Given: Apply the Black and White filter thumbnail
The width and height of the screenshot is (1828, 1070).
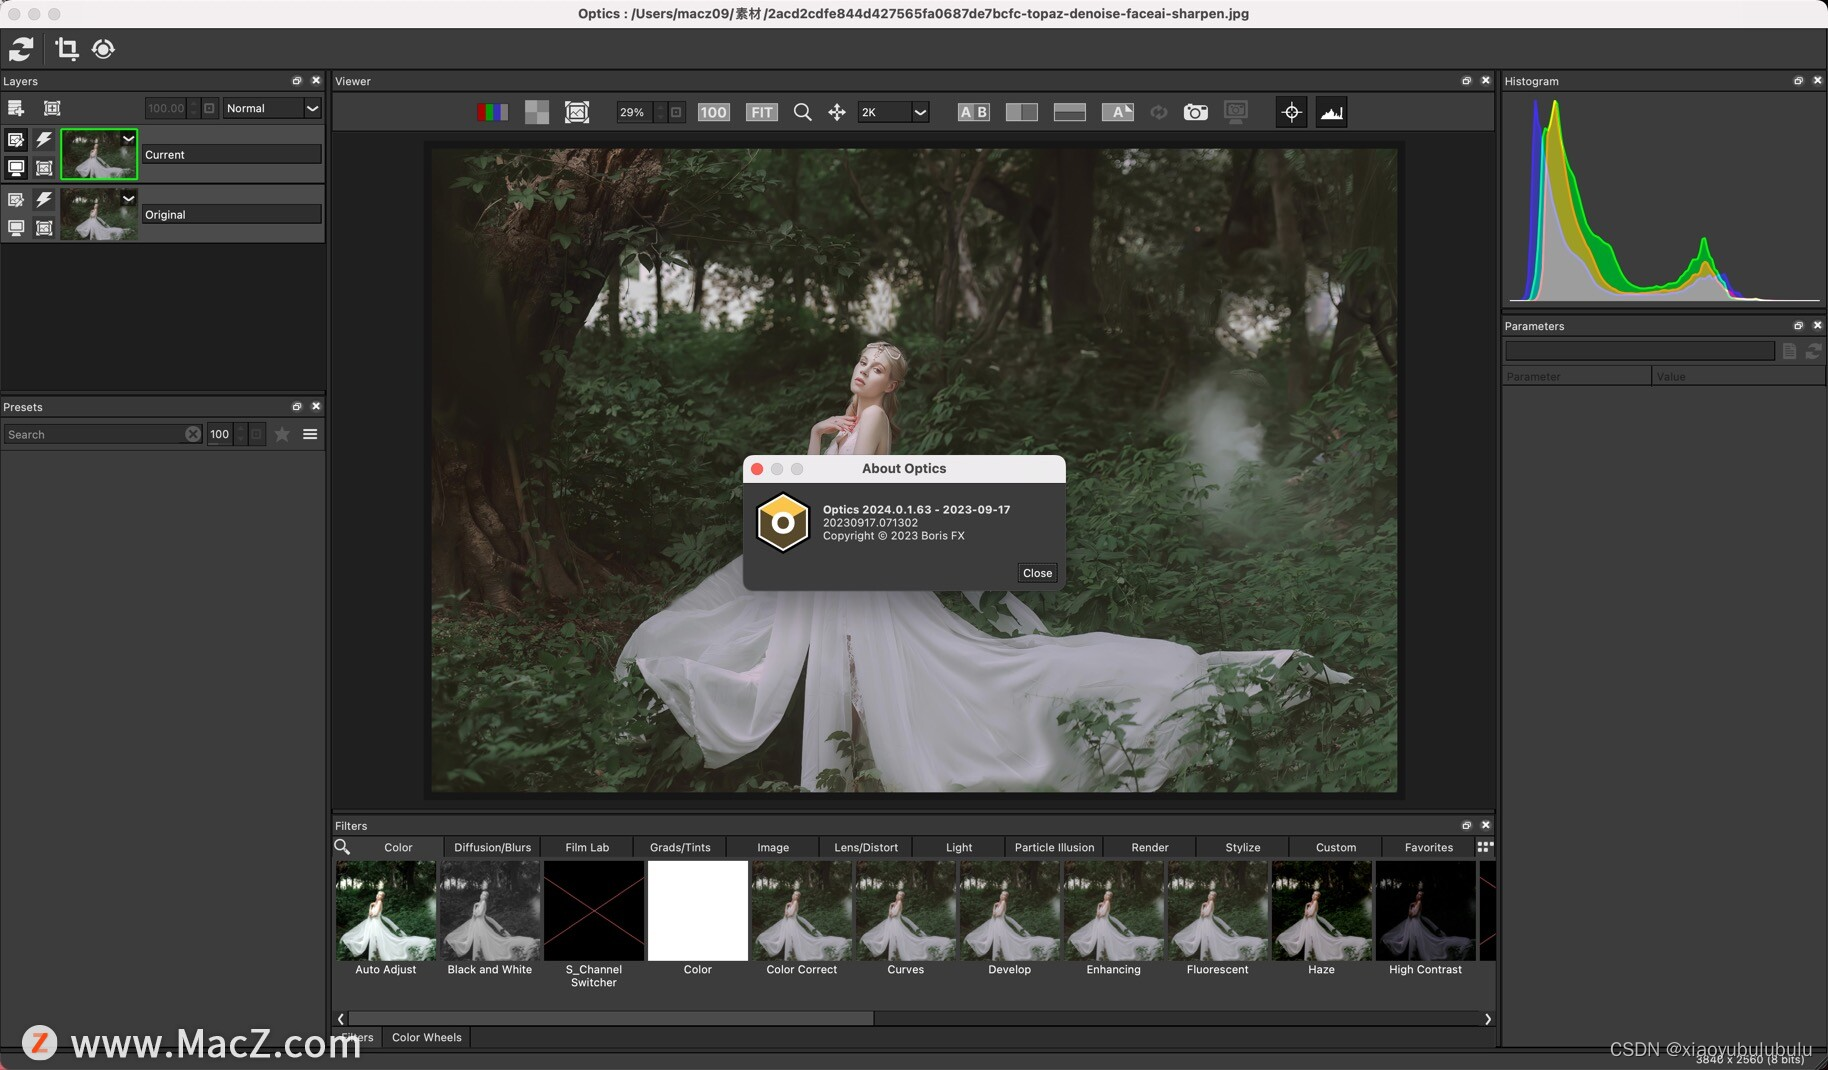Looking at the screenshot, I should [x=490, y=911].
